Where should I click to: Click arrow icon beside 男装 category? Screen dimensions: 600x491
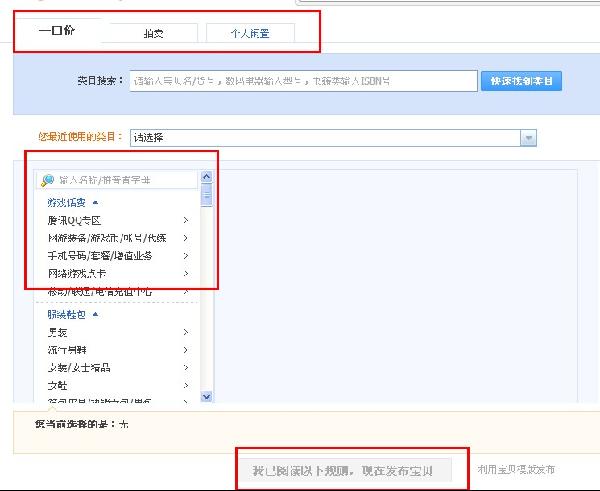coord(186,332)
